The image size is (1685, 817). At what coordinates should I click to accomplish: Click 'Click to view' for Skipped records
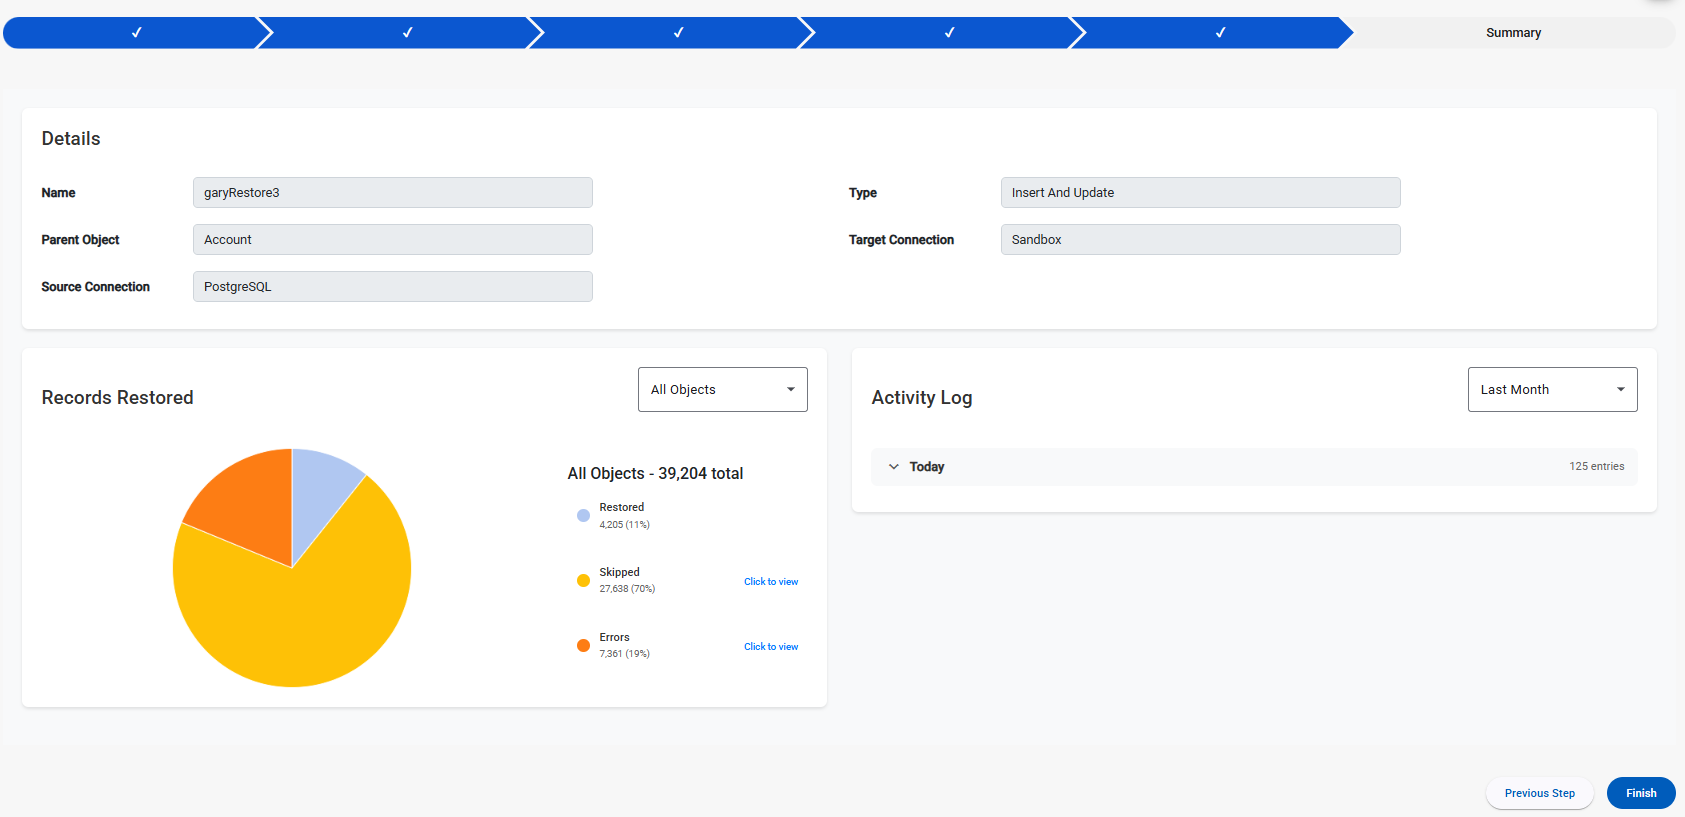click(770, 582)
